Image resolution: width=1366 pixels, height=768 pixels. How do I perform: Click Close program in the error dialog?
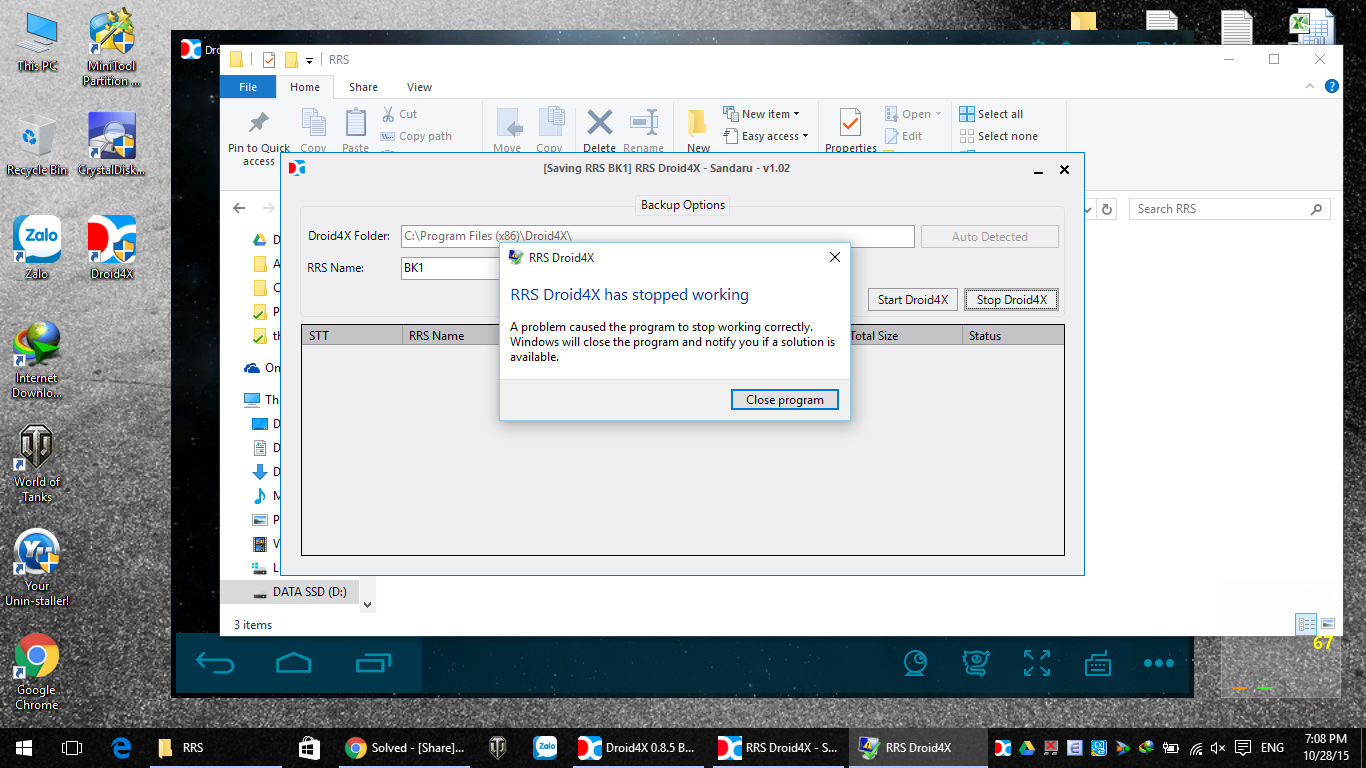click(x=784, y=400)
